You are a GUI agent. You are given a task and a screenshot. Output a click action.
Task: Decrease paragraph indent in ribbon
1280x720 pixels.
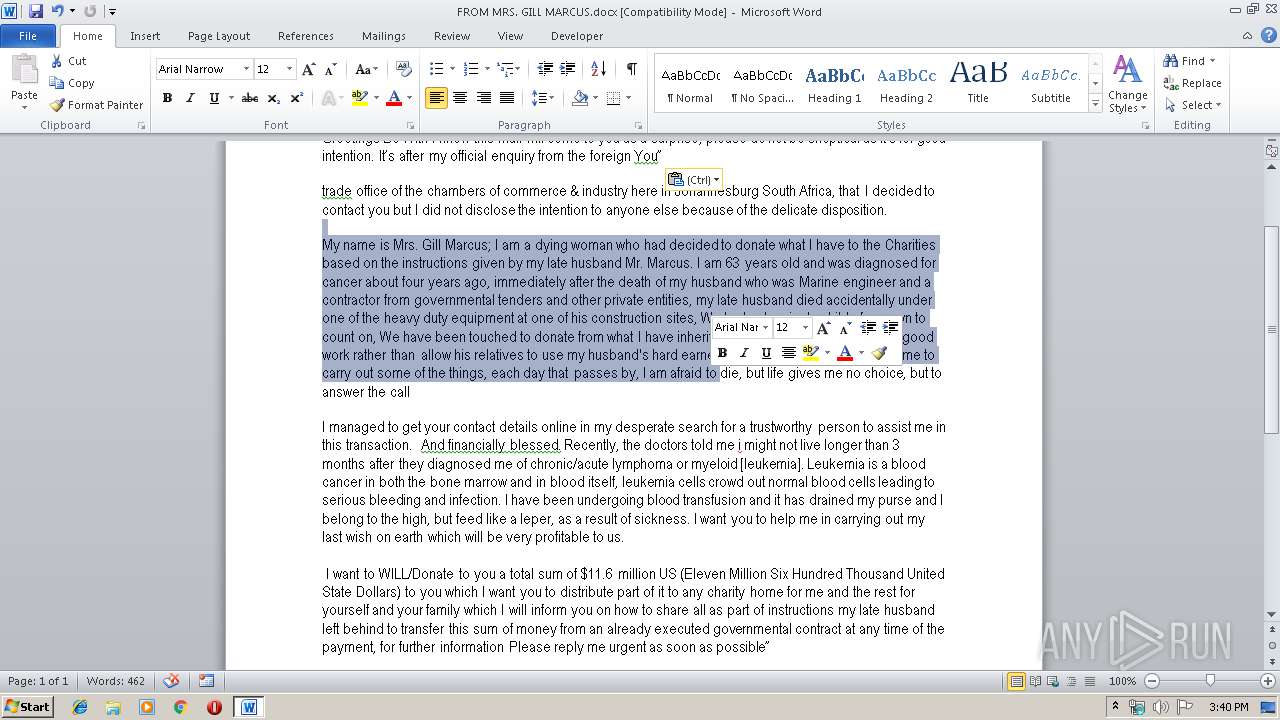coord(545,69)
